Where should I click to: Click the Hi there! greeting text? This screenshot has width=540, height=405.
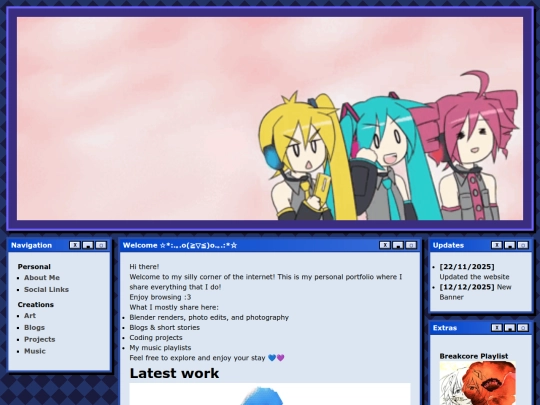[144, 267]
